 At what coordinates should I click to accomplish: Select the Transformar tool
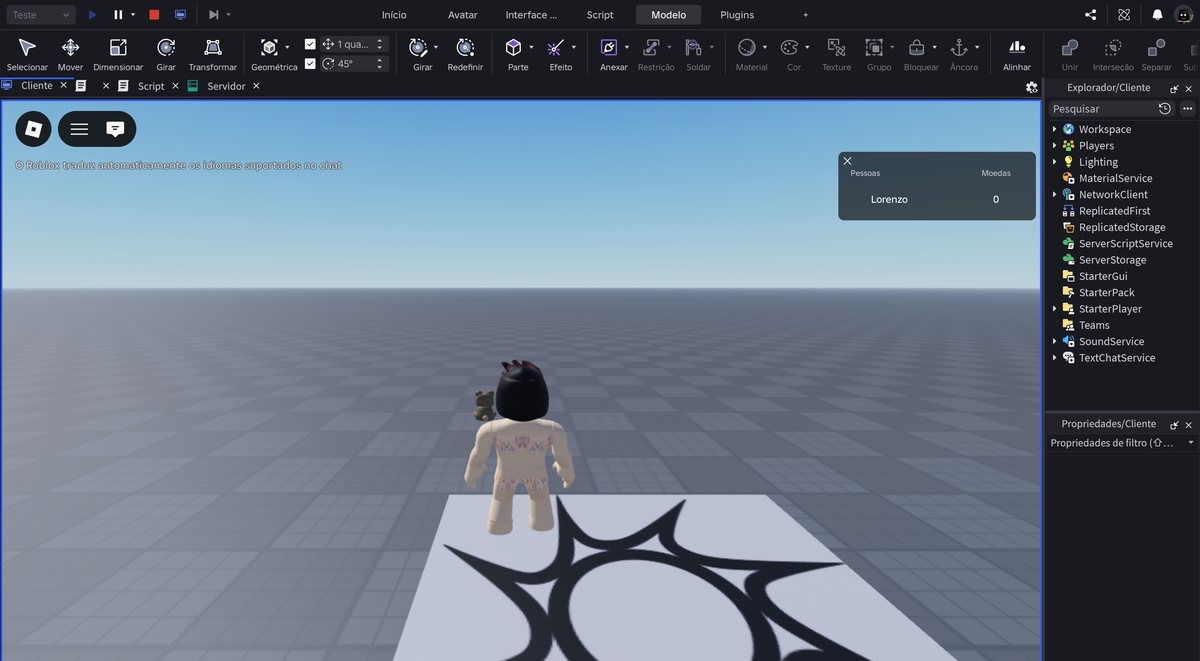pos(213,54)
